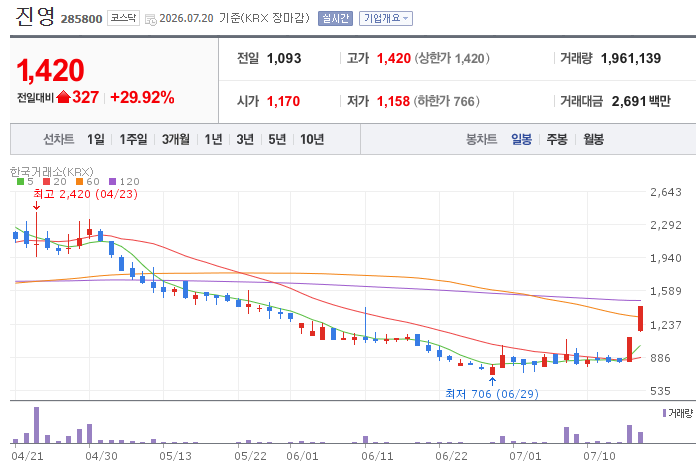
Task: Click the 07/10 date axis label
Action: click(x=599, y=456)
